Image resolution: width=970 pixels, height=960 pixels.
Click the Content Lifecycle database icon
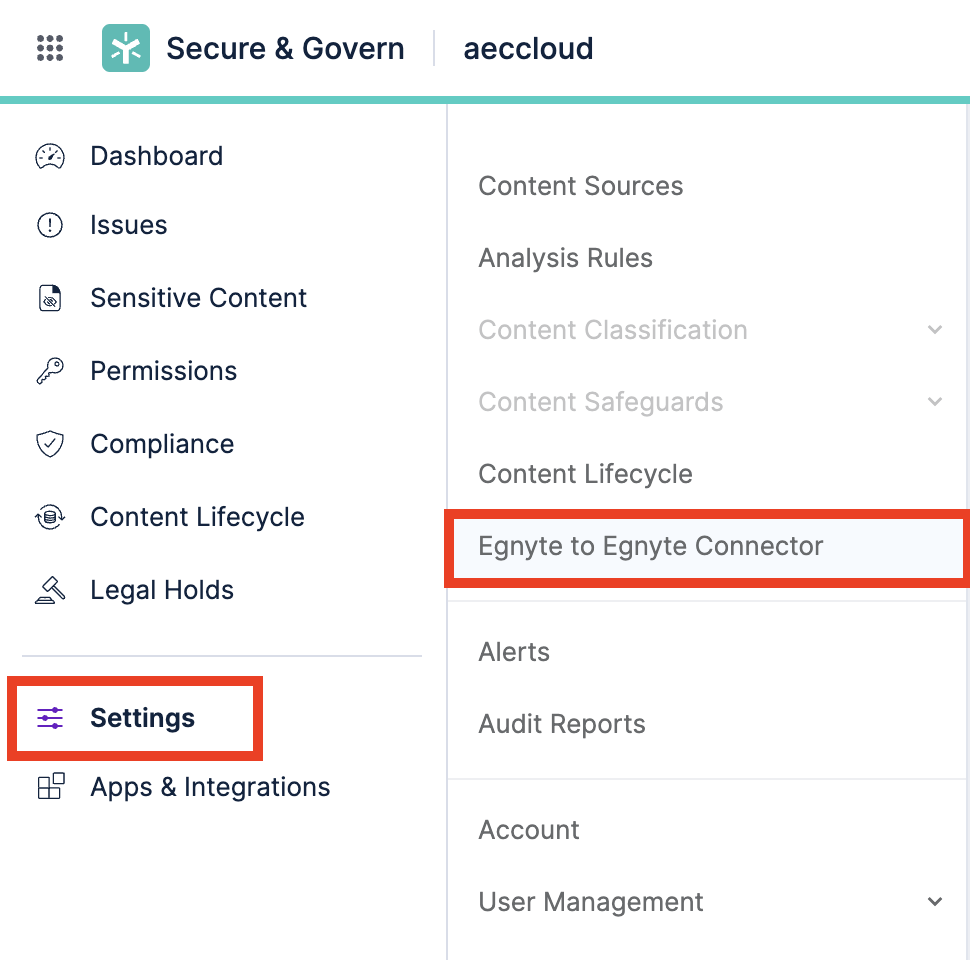pyautogui.click(x=49, y=517)
